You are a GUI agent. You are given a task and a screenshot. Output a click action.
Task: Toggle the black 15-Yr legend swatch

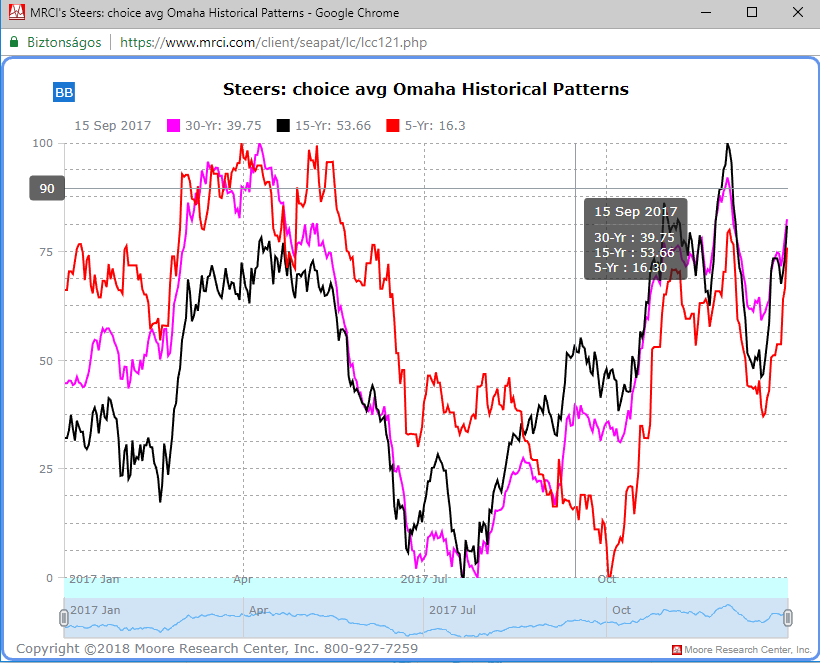coord(283,125)
